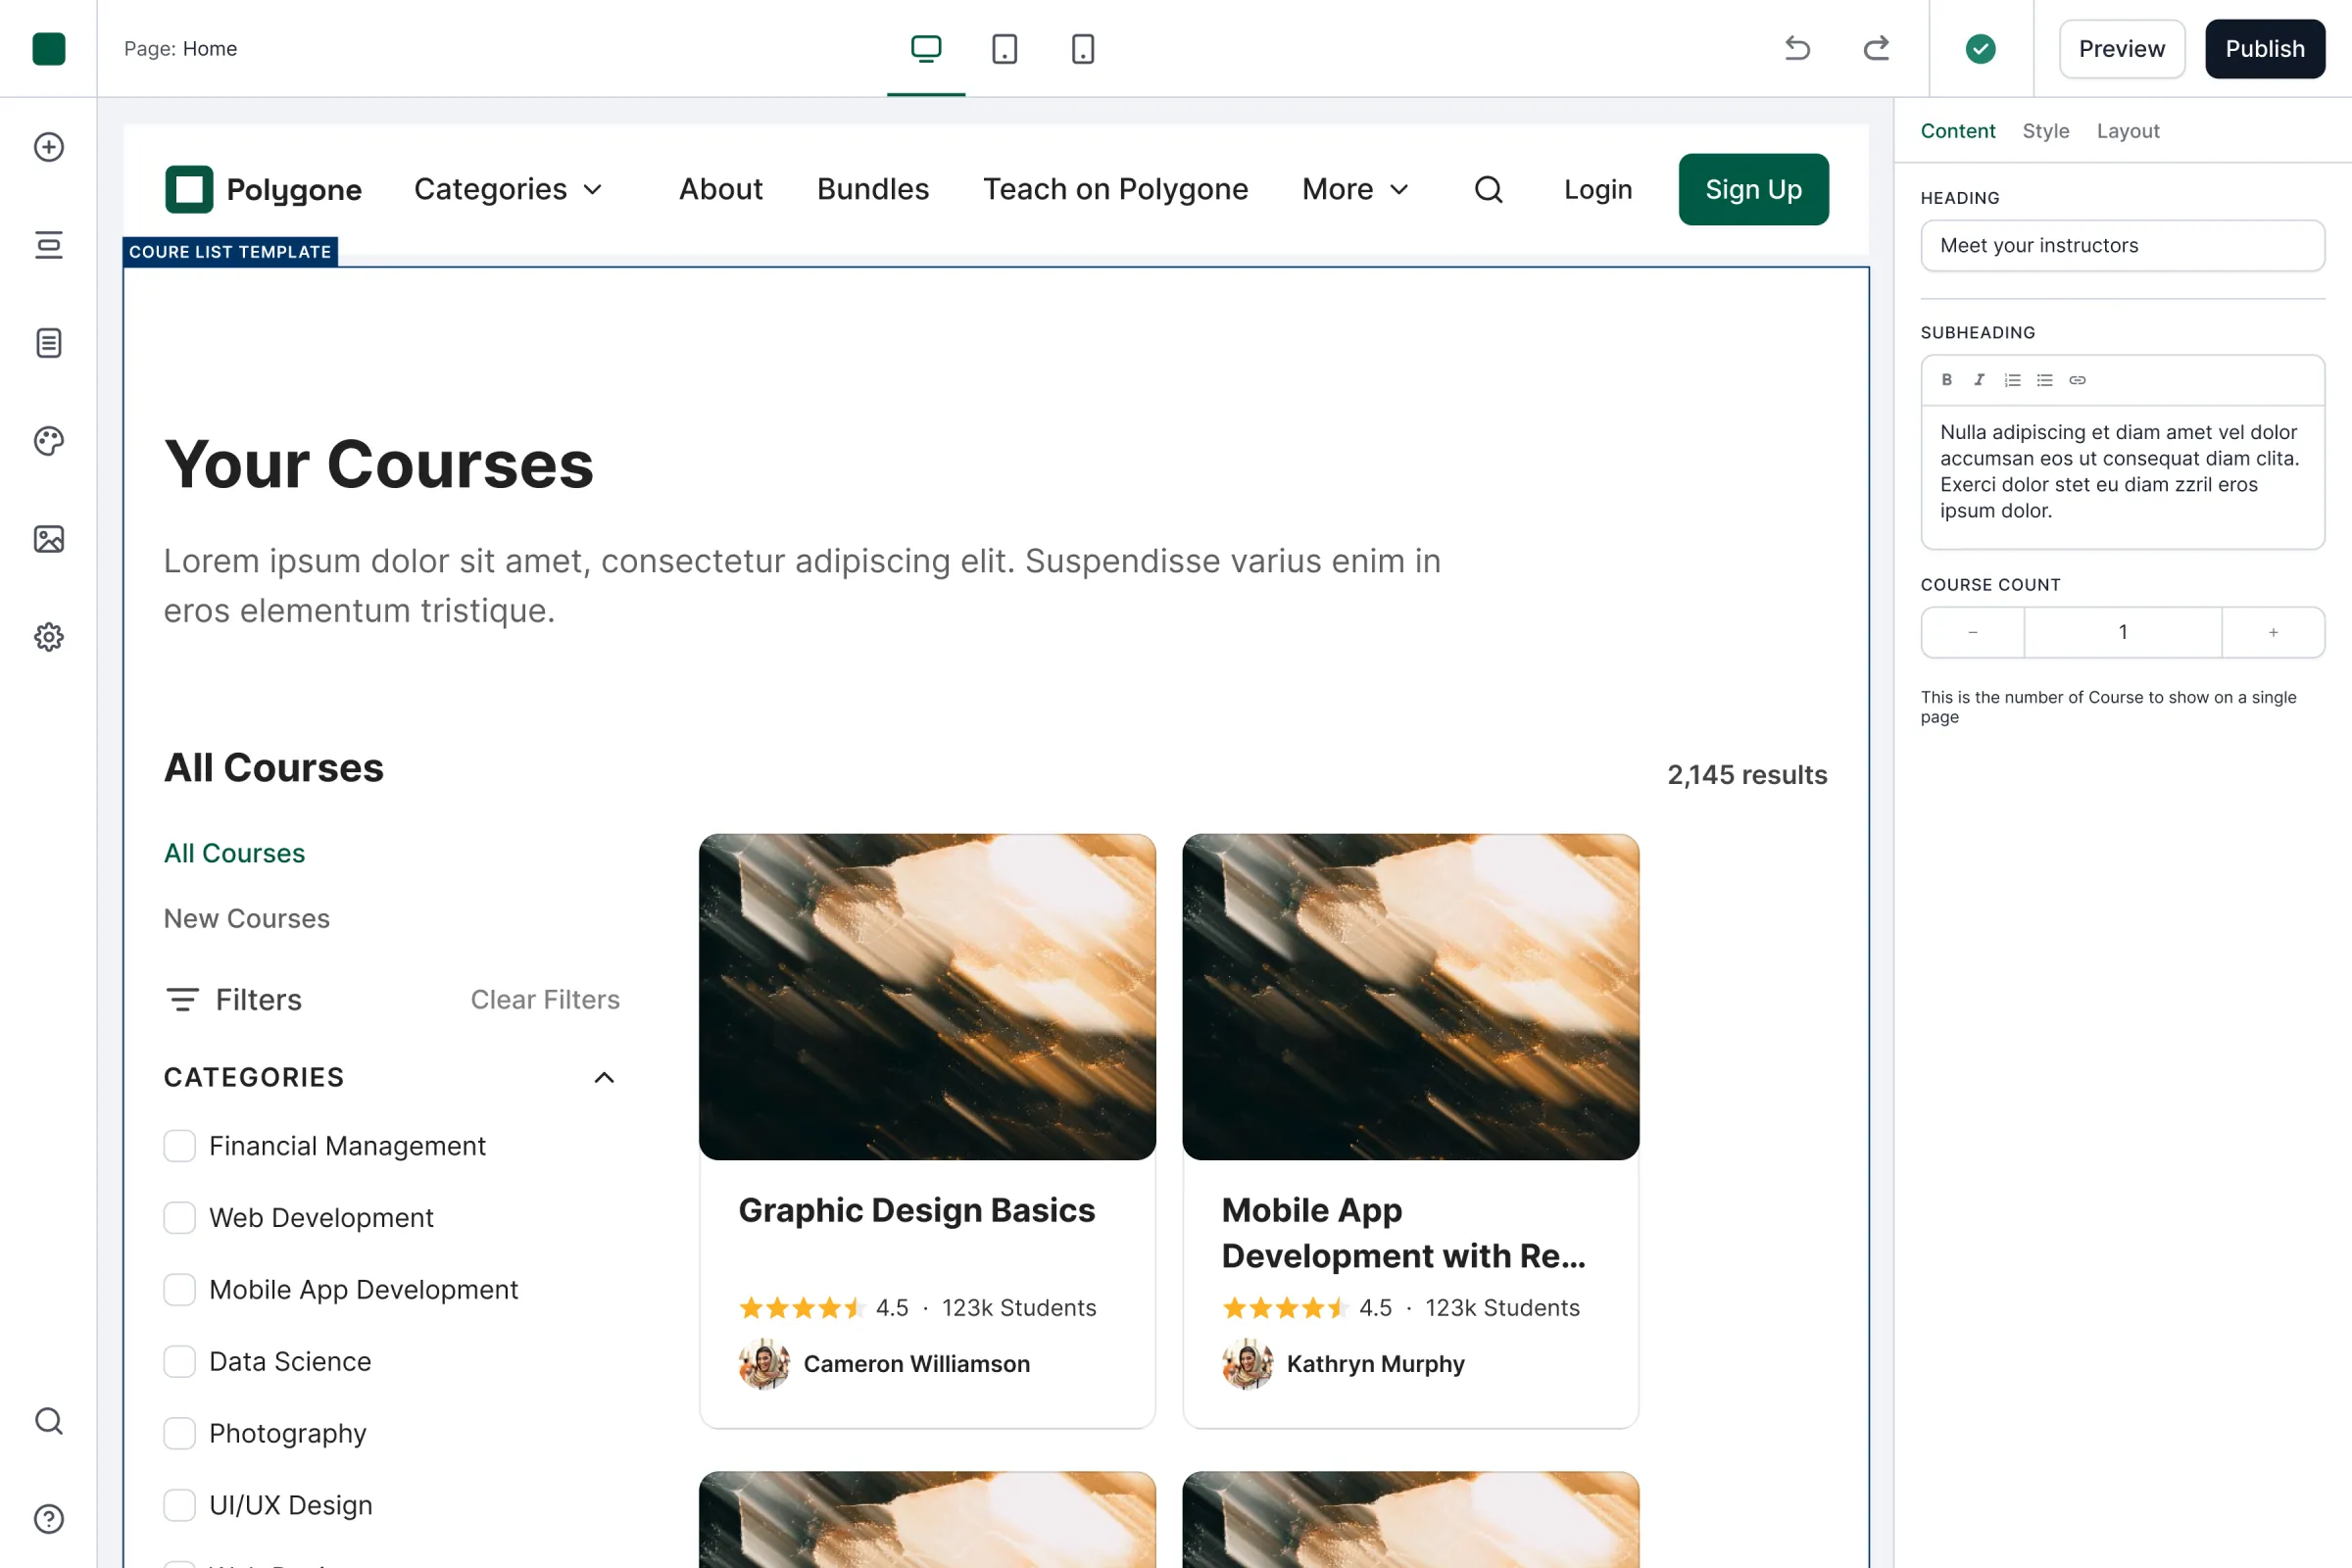
Task: Open the help question mark icon
Action: pyautogui.click(x=48, y=1519)
